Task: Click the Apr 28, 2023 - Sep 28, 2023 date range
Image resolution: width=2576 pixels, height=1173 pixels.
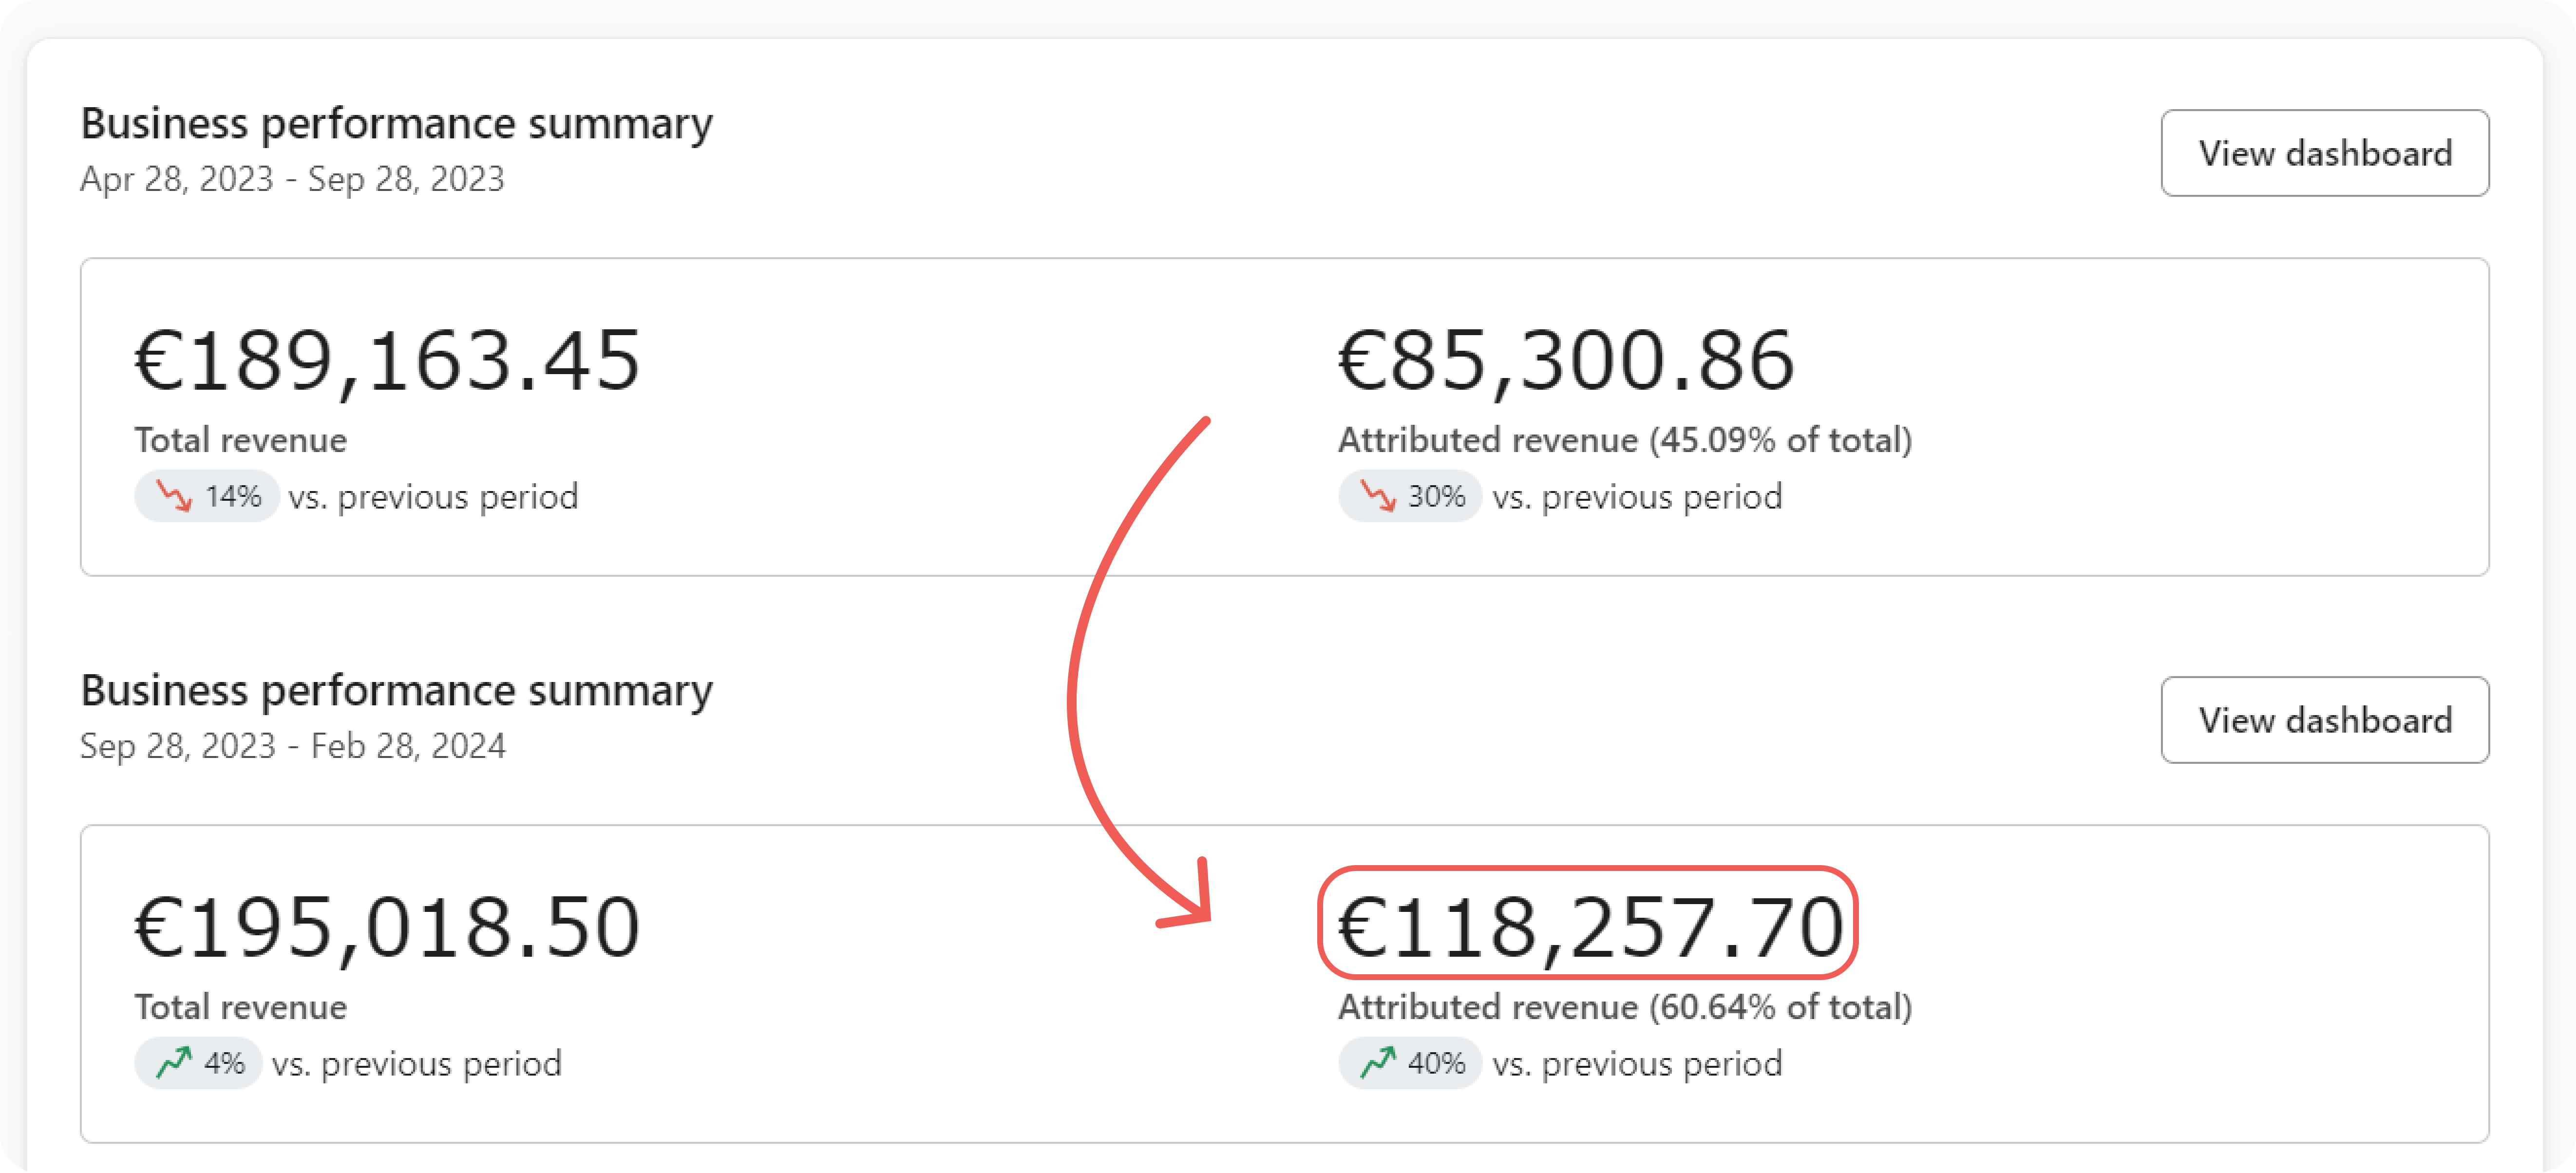Action: (x=292, y=179)
